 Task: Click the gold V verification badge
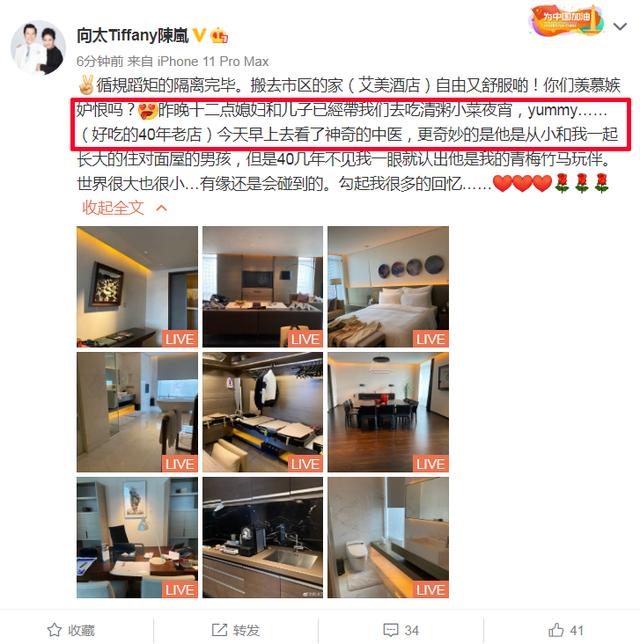tap(199, 35)
